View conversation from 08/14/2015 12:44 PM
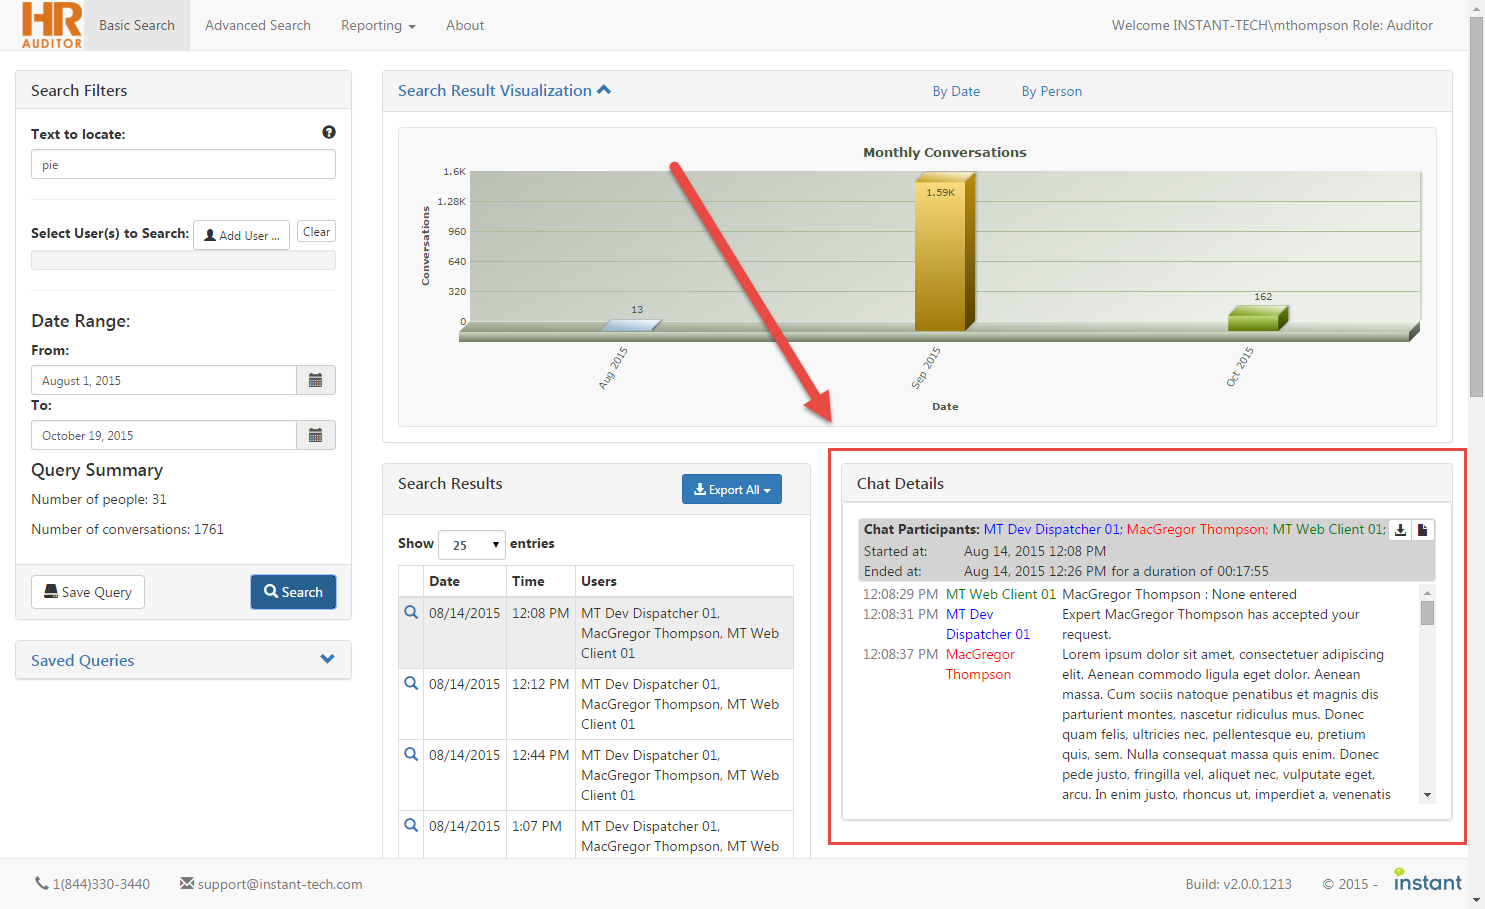This screenshot has height=909, width=1485. tap(411, 754)
